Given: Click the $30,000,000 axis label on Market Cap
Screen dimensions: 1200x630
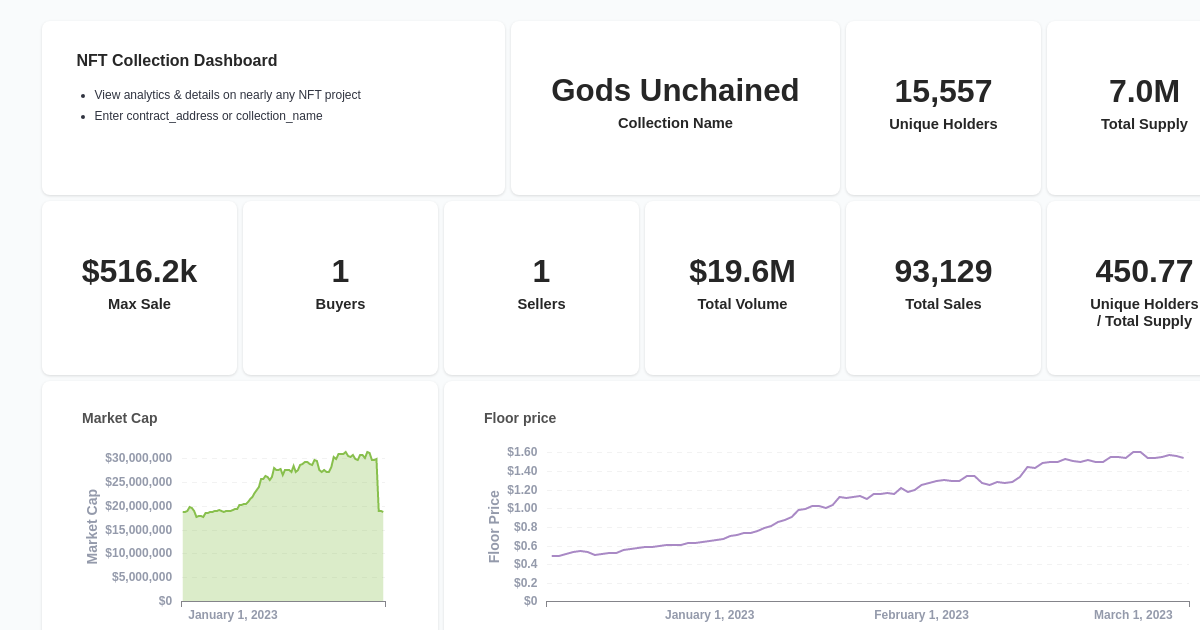Looking at the screenshot, I should [138, 457].
